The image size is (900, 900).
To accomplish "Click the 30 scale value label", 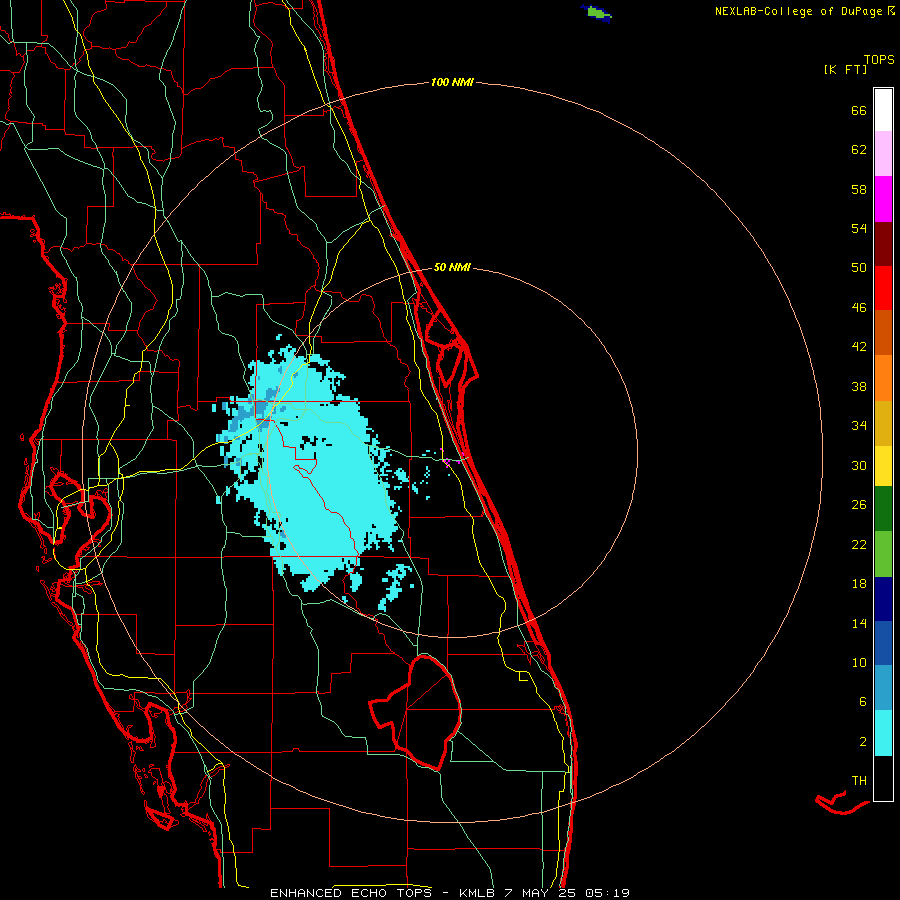I will (859, 465).
